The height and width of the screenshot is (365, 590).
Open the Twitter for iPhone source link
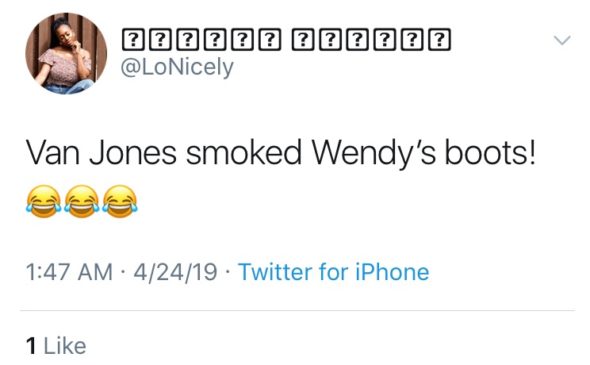(x=333, y=272)
